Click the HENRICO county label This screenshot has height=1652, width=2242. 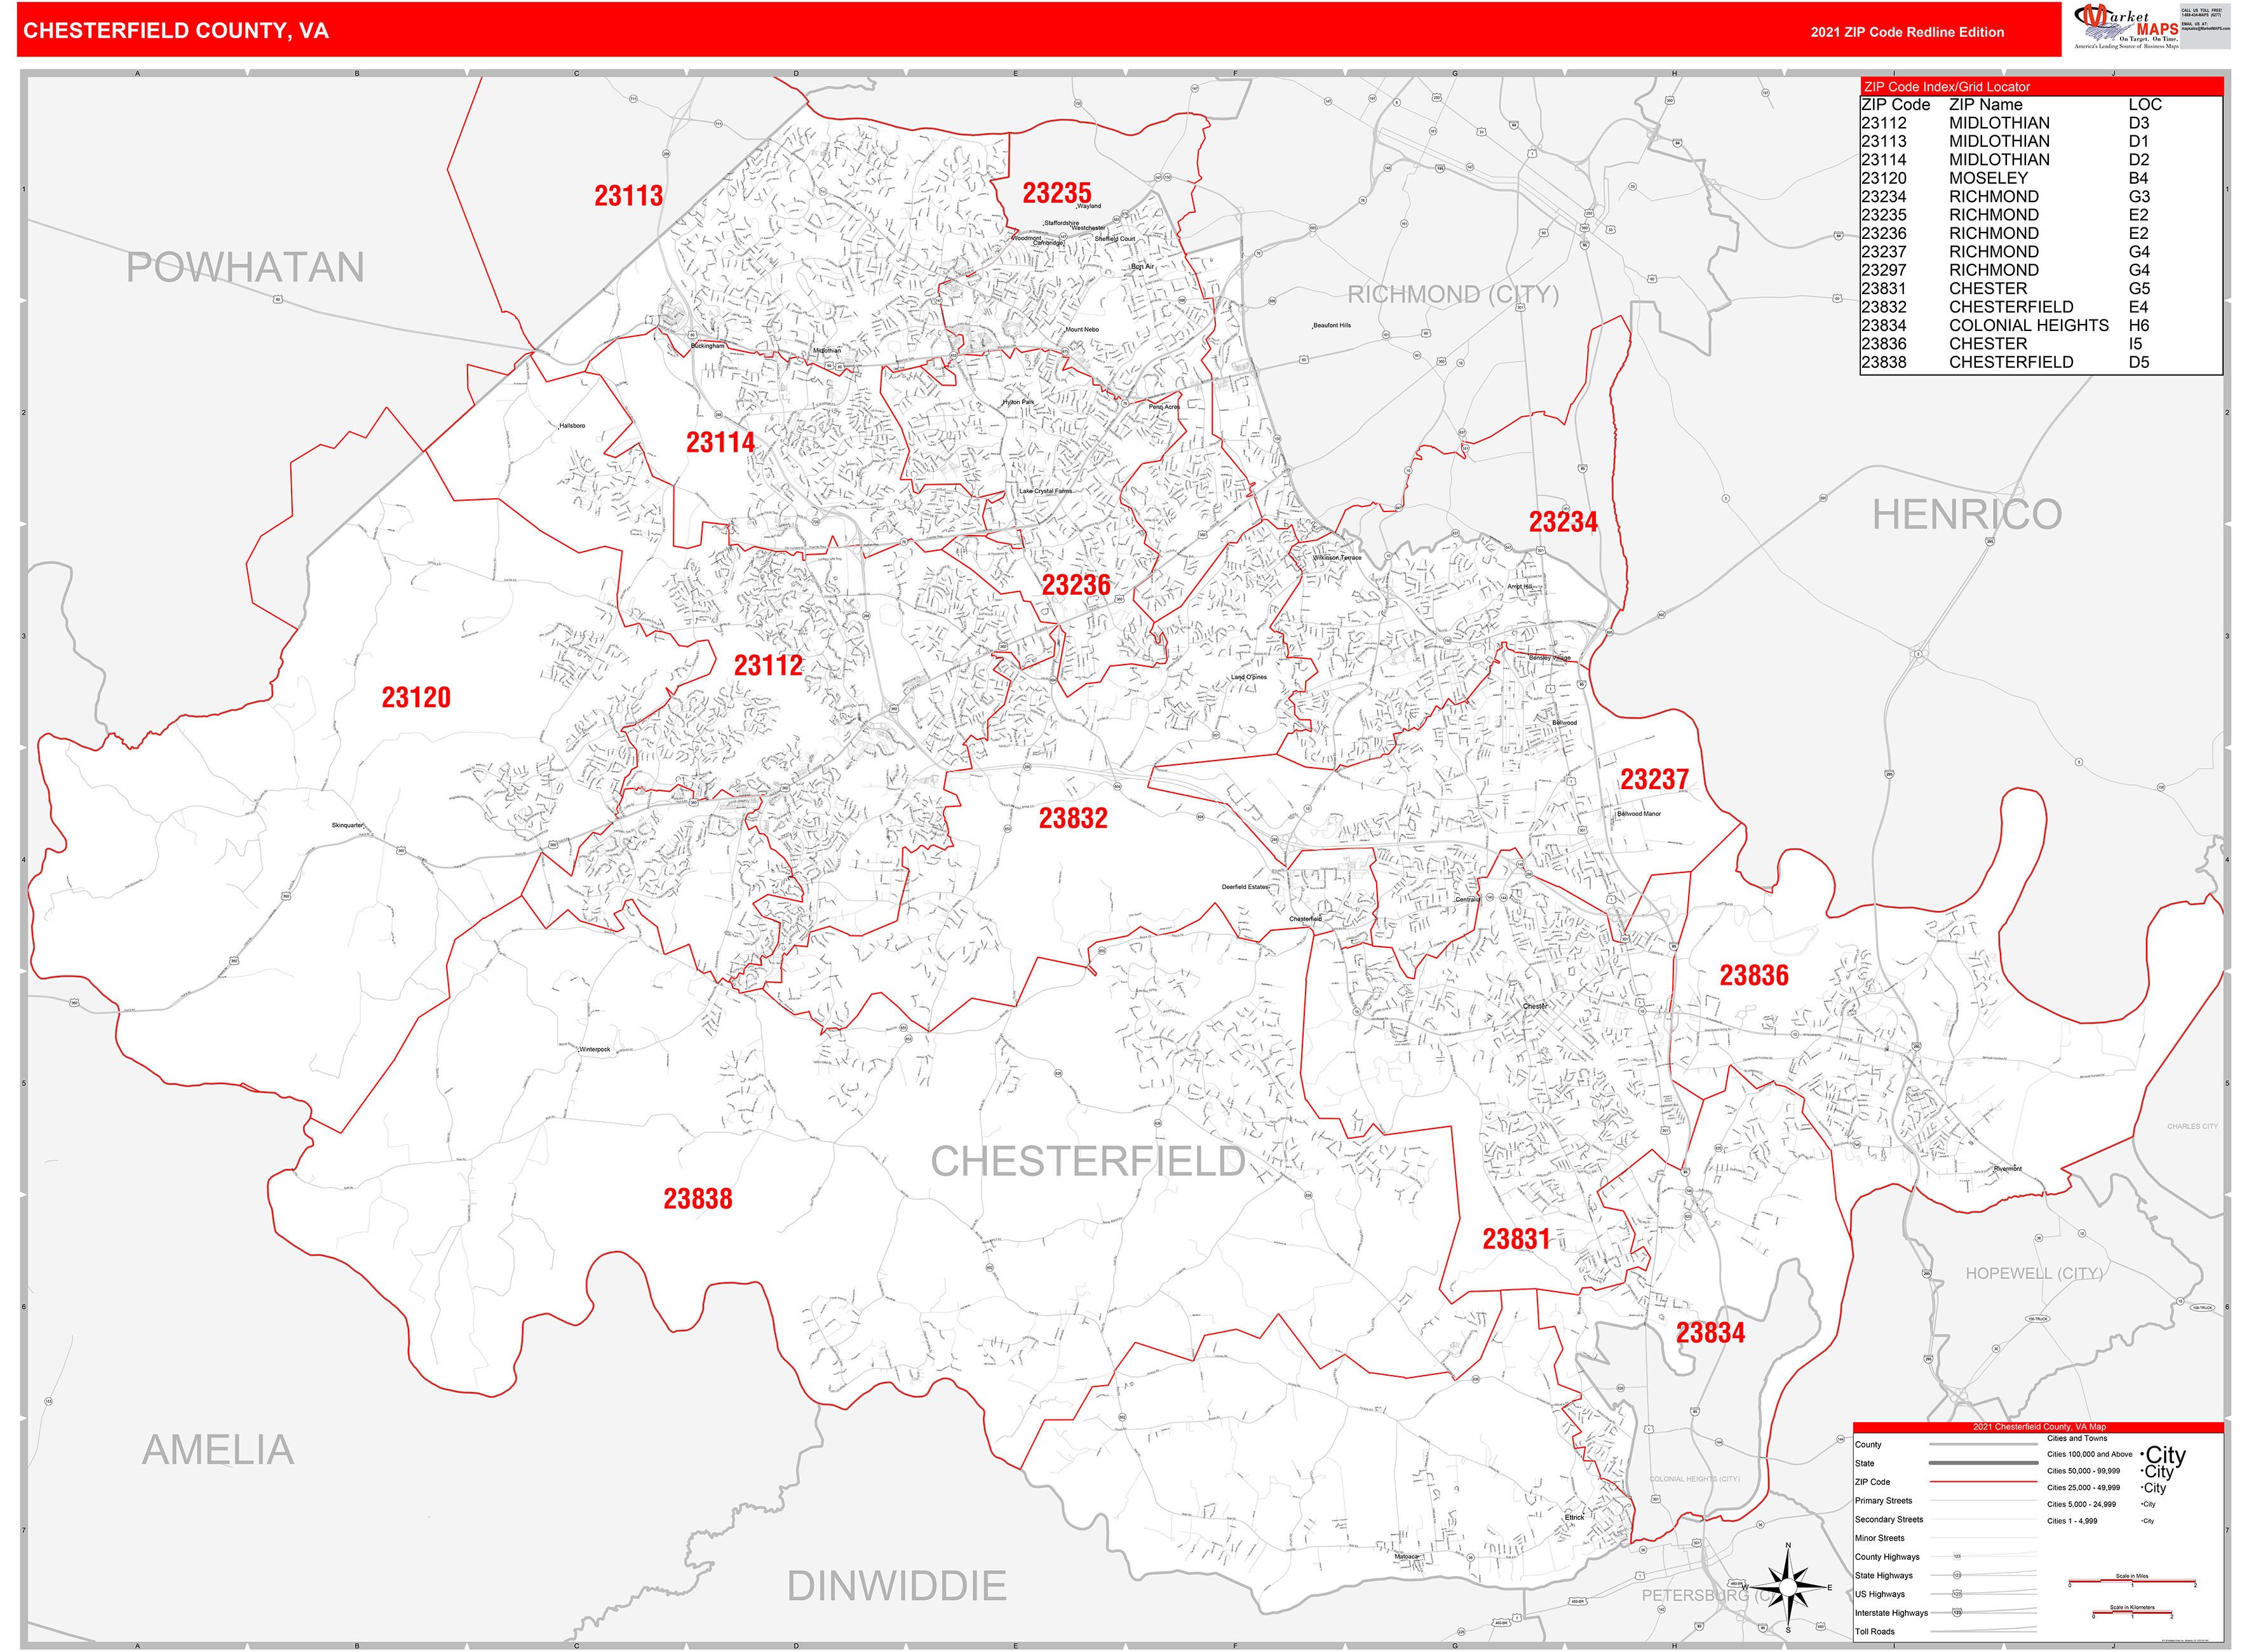coord(1966,515)
